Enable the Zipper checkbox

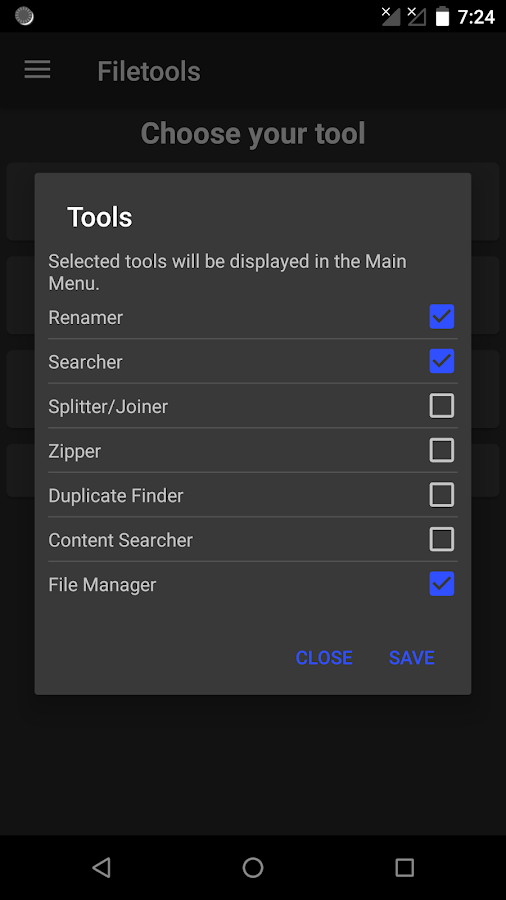pos(442,451)
